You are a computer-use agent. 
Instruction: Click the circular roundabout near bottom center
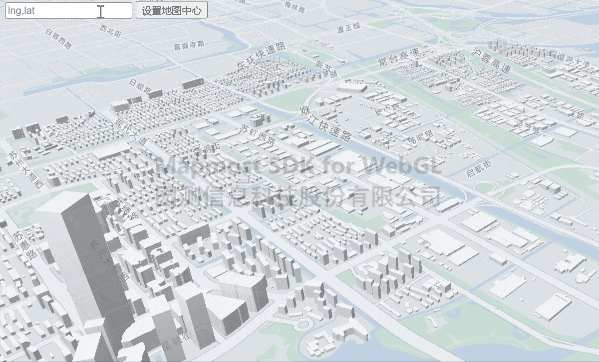(x=304, y=325)
